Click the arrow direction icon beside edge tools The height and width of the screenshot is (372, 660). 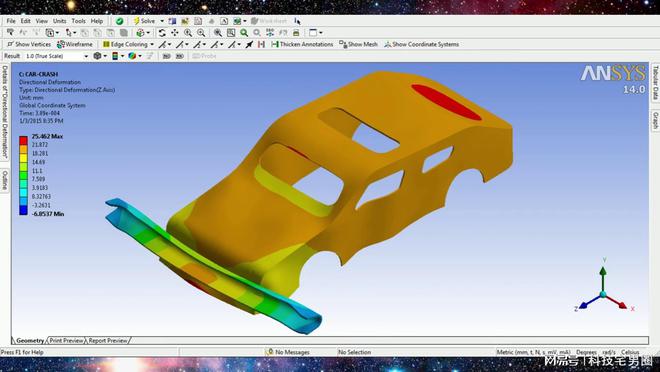pos(249,44)
